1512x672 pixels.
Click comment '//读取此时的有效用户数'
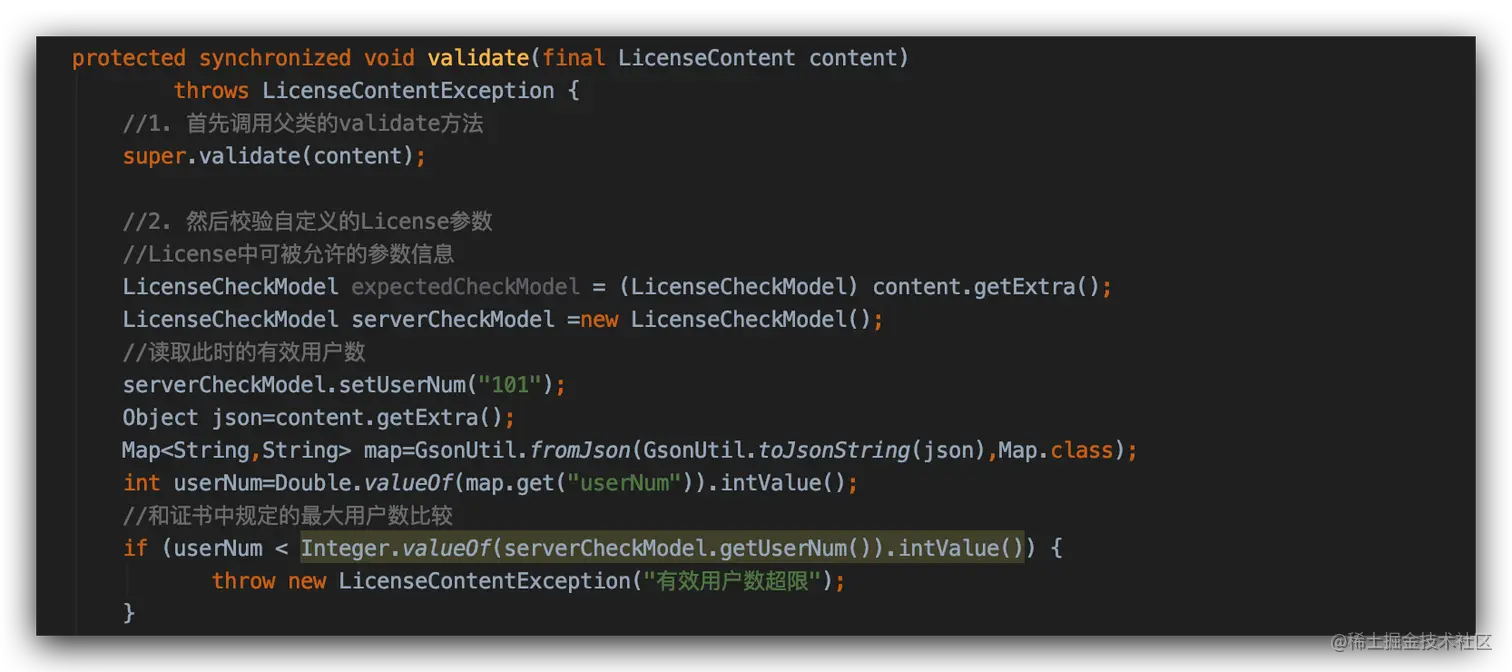(x=244, y=352)
